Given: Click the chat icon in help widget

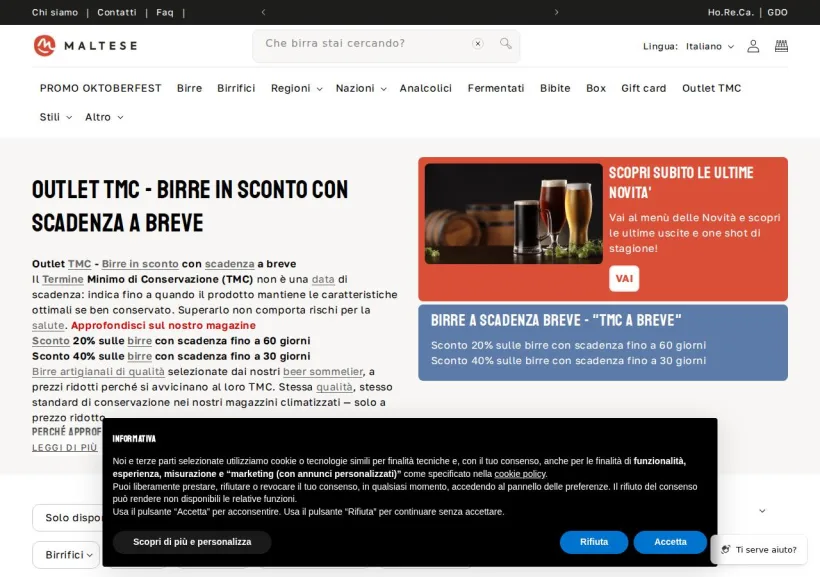Looking at the screenshot, I should [x=725, y=549].
